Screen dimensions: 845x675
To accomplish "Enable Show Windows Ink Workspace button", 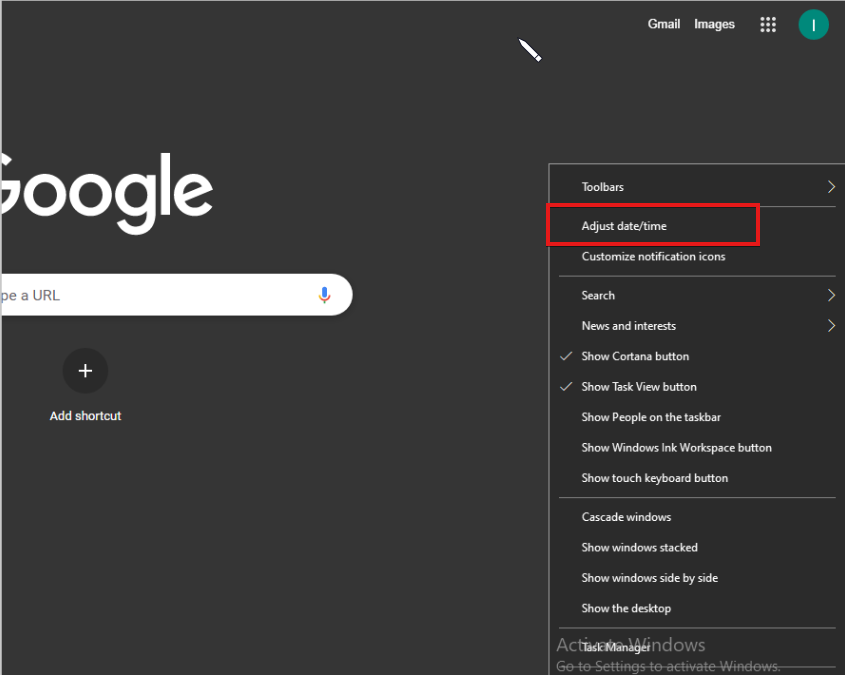I will pyautogui.click(x=697, y=448).
